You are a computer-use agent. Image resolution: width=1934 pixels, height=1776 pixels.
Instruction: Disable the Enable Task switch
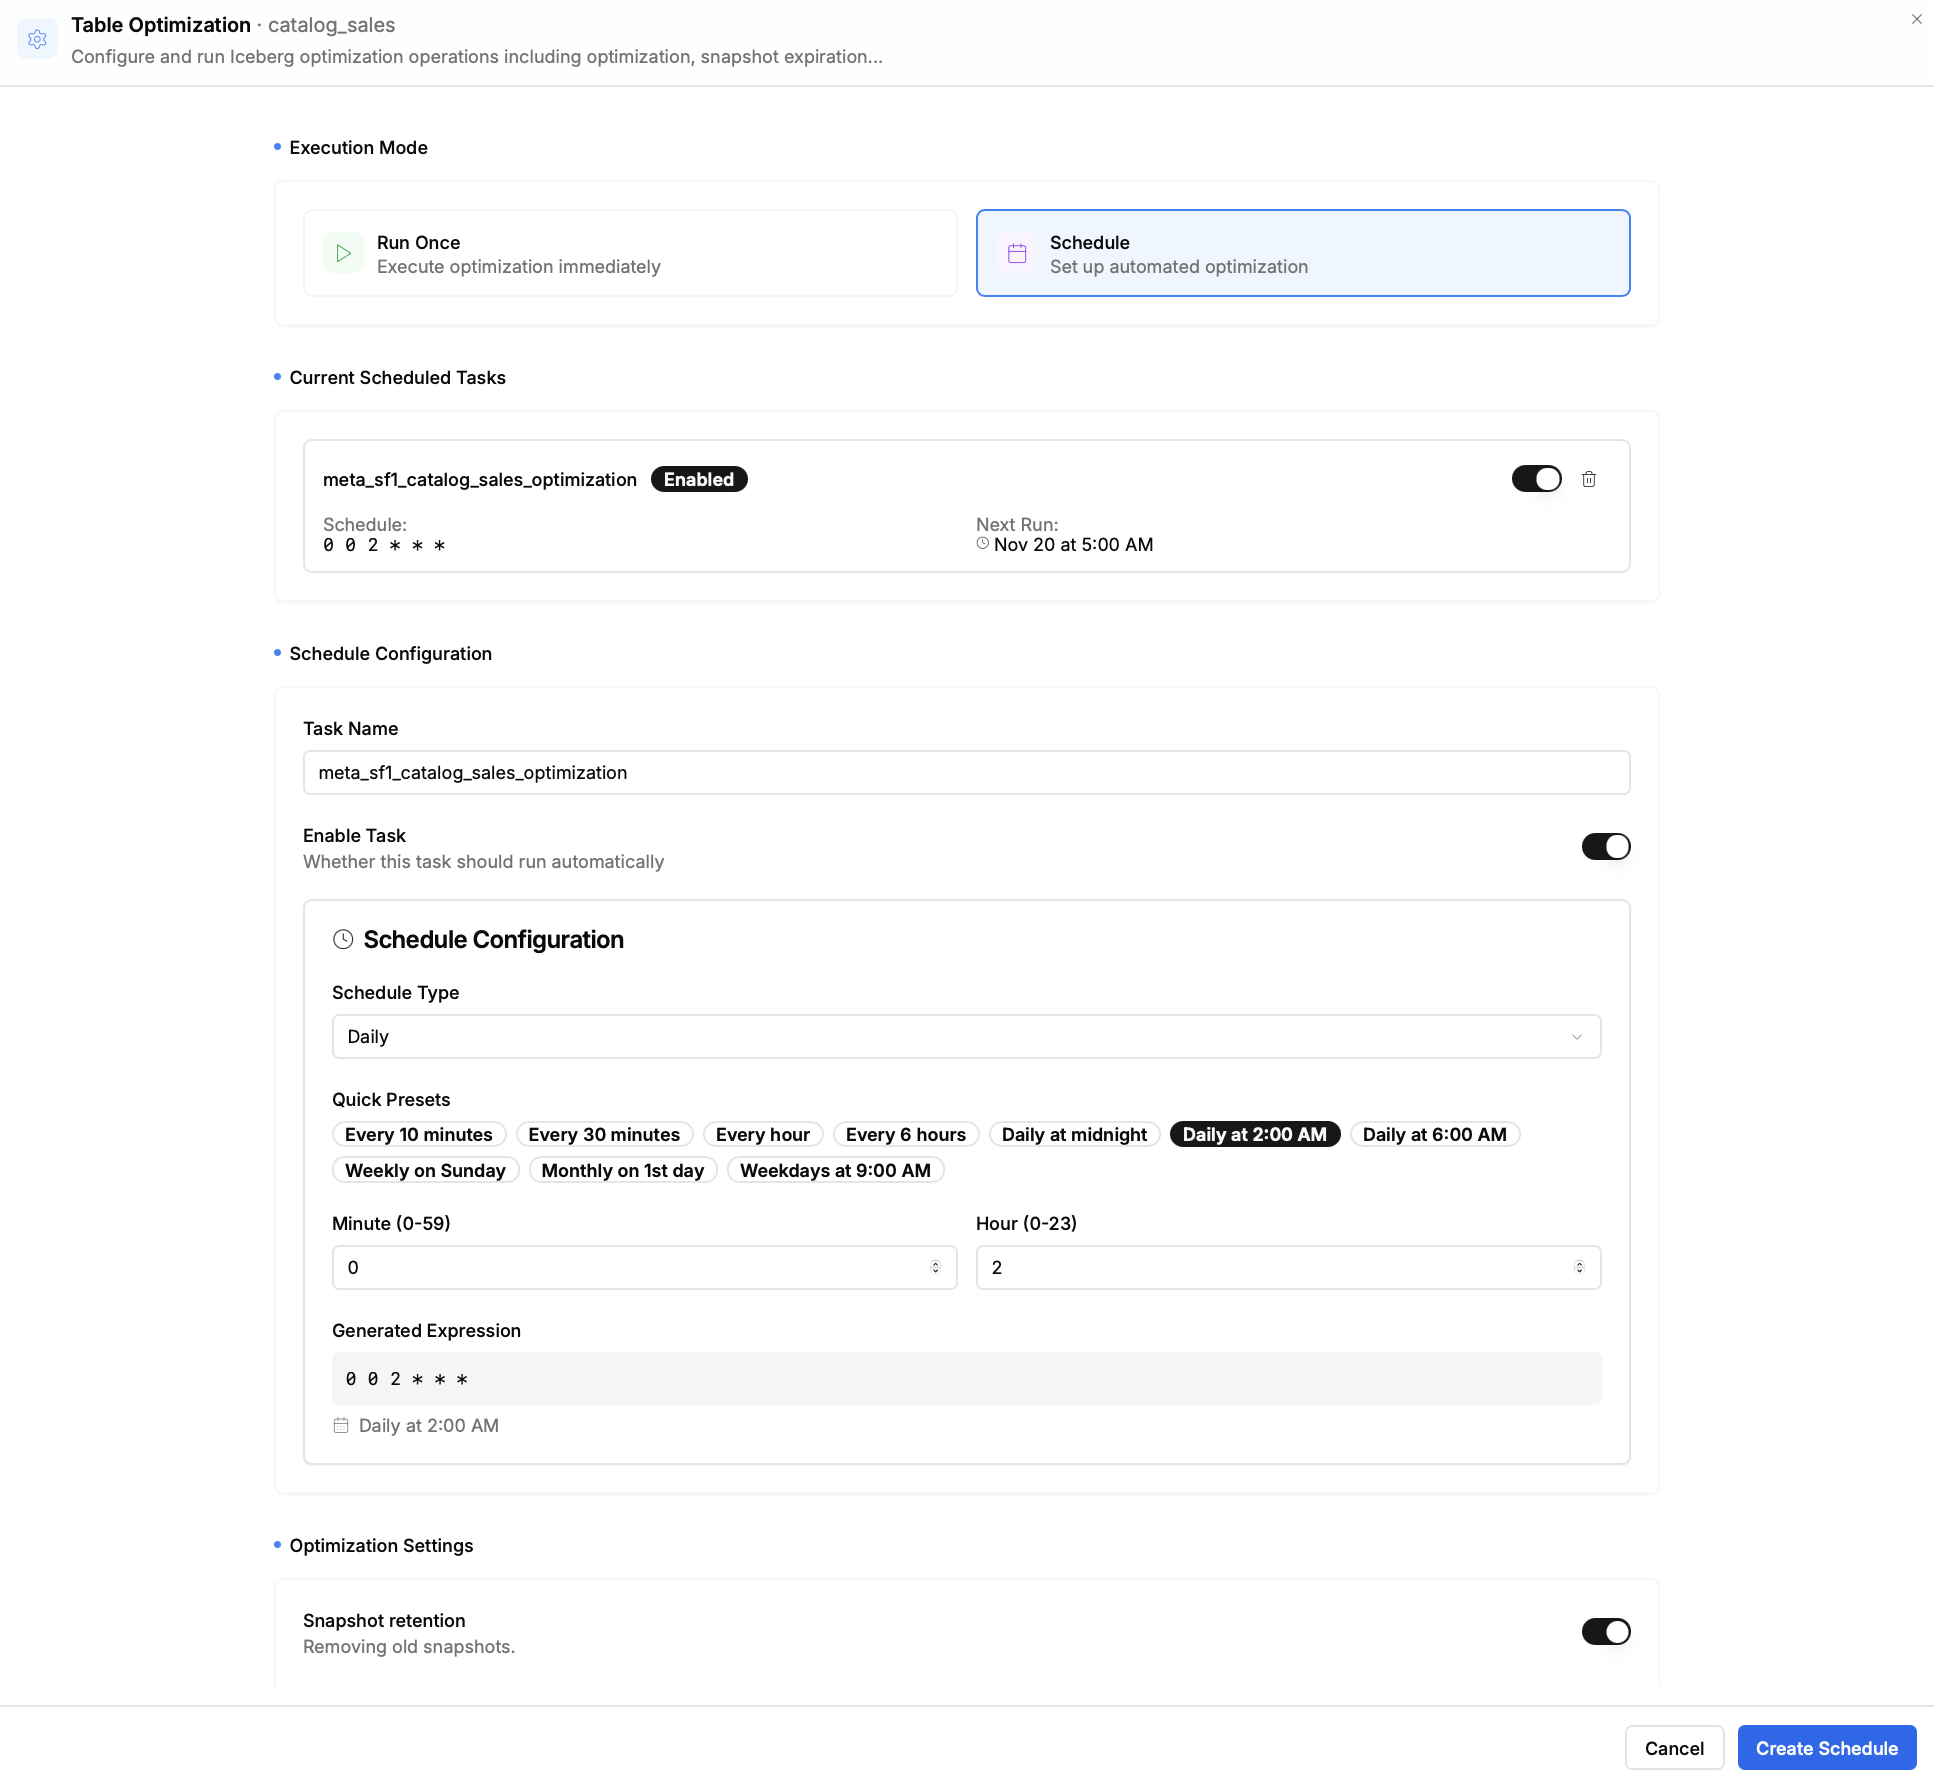(x=1605, y=846)
